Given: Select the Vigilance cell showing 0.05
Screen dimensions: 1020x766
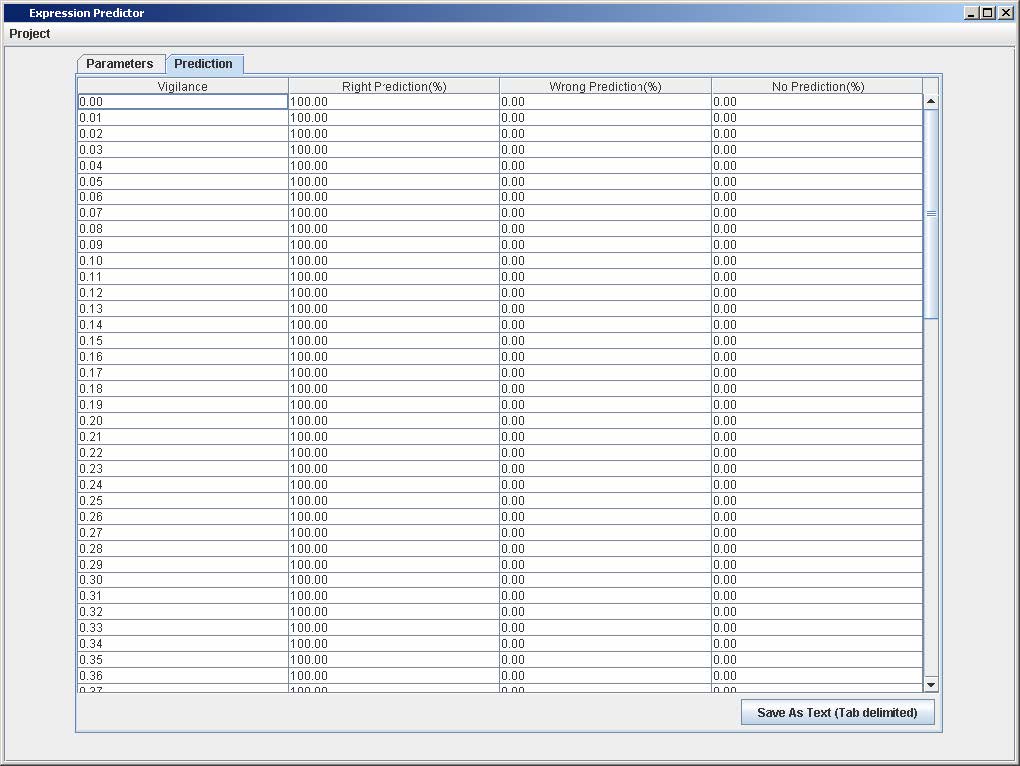Looking at the screenshot, I should tap(183, 182).
